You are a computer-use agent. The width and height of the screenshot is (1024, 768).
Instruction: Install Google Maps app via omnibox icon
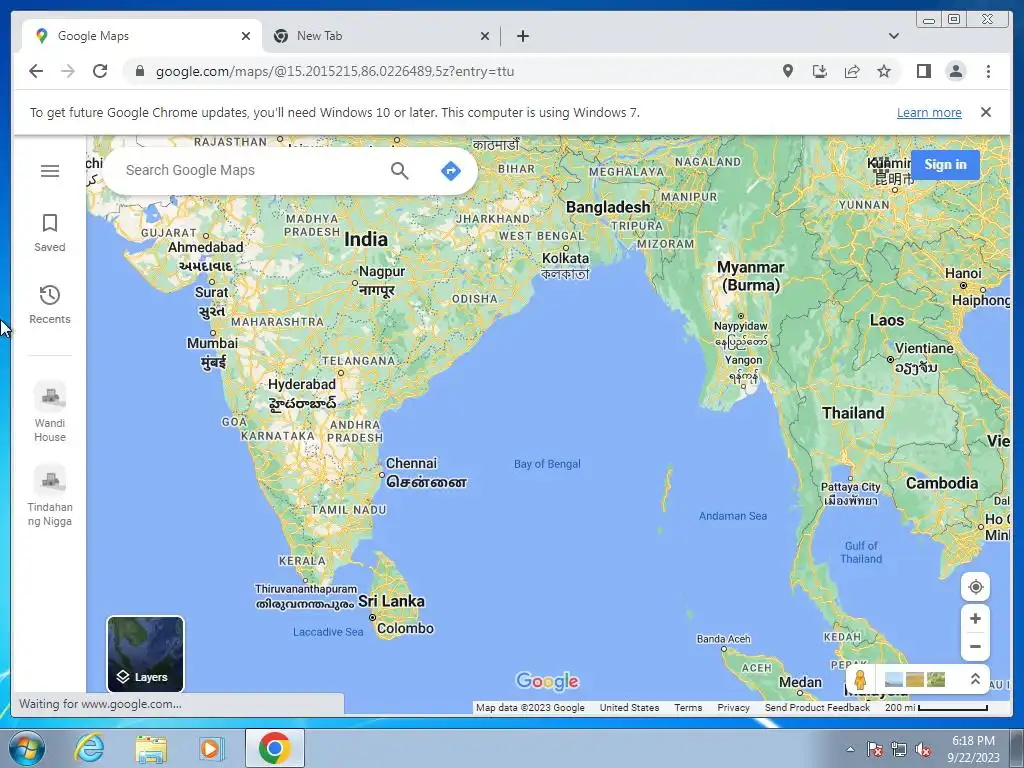(820, 71)
